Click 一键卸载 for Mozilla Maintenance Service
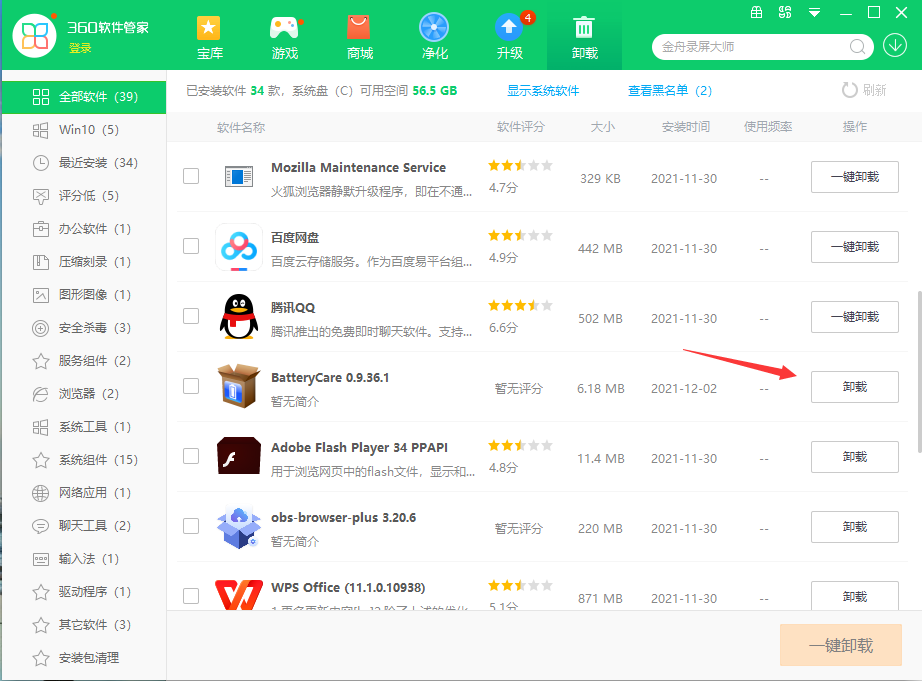 (854, 177)
